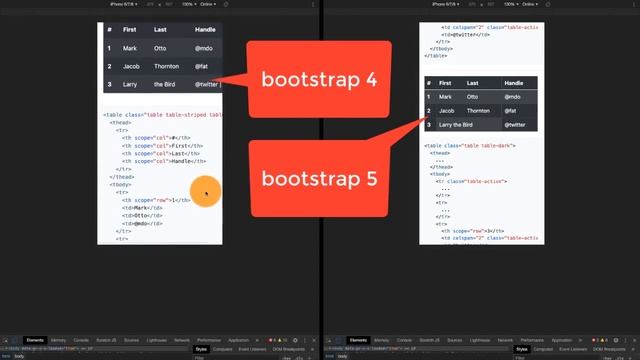
Task: Close left DevTools panel
Action: tap(314, 340)
